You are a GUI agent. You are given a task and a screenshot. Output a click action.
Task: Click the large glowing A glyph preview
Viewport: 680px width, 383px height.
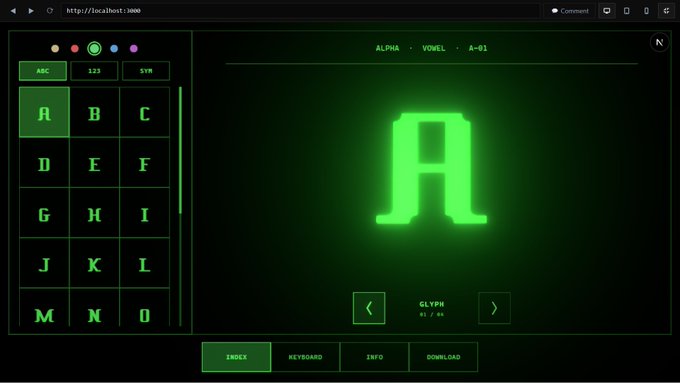pyautogui.click(x=432, y=168)
